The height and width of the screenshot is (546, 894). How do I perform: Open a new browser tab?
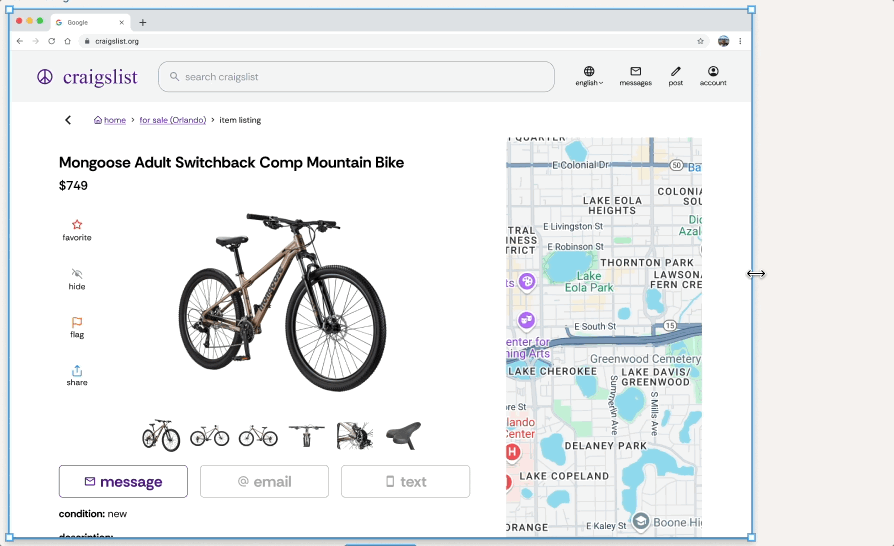(x=143, y=22)
